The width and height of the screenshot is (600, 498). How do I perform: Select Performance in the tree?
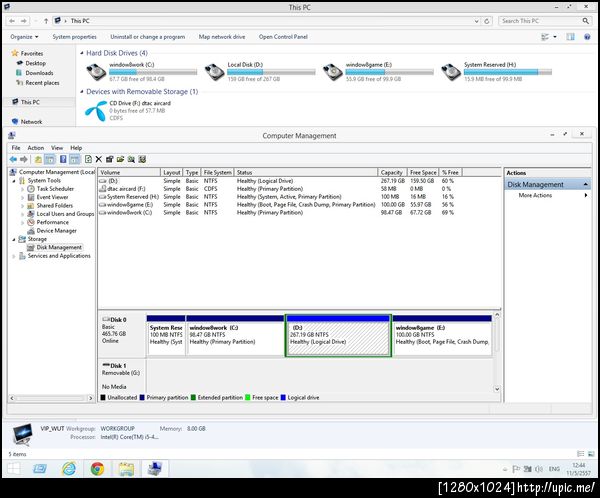[x=53, y=222]
